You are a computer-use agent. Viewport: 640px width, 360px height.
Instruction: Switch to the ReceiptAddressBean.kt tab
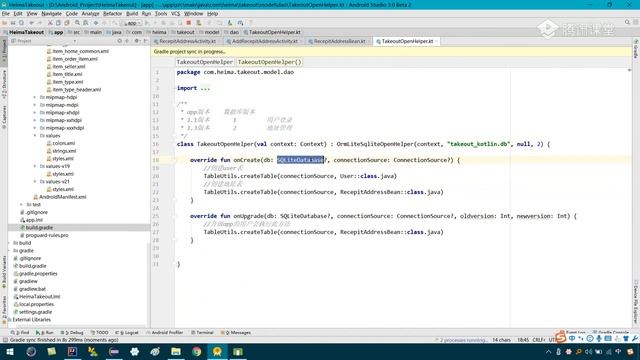[x=340, y=41]
